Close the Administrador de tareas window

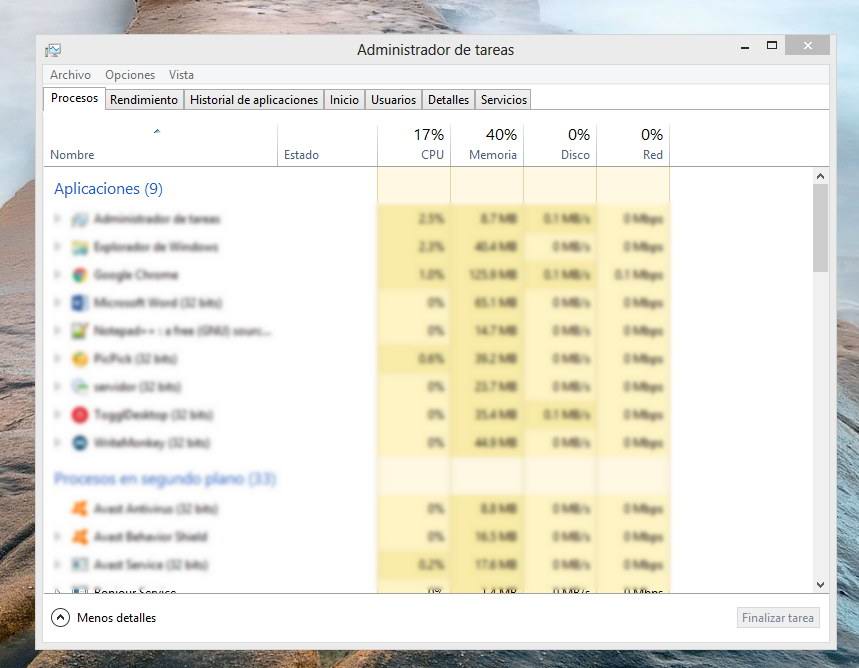tap(808, 45)
